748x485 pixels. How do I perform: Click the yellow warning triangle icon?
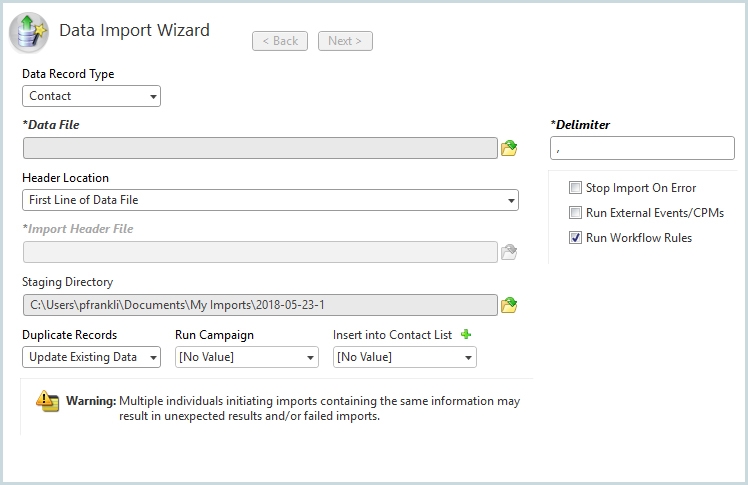coord(48,400)
